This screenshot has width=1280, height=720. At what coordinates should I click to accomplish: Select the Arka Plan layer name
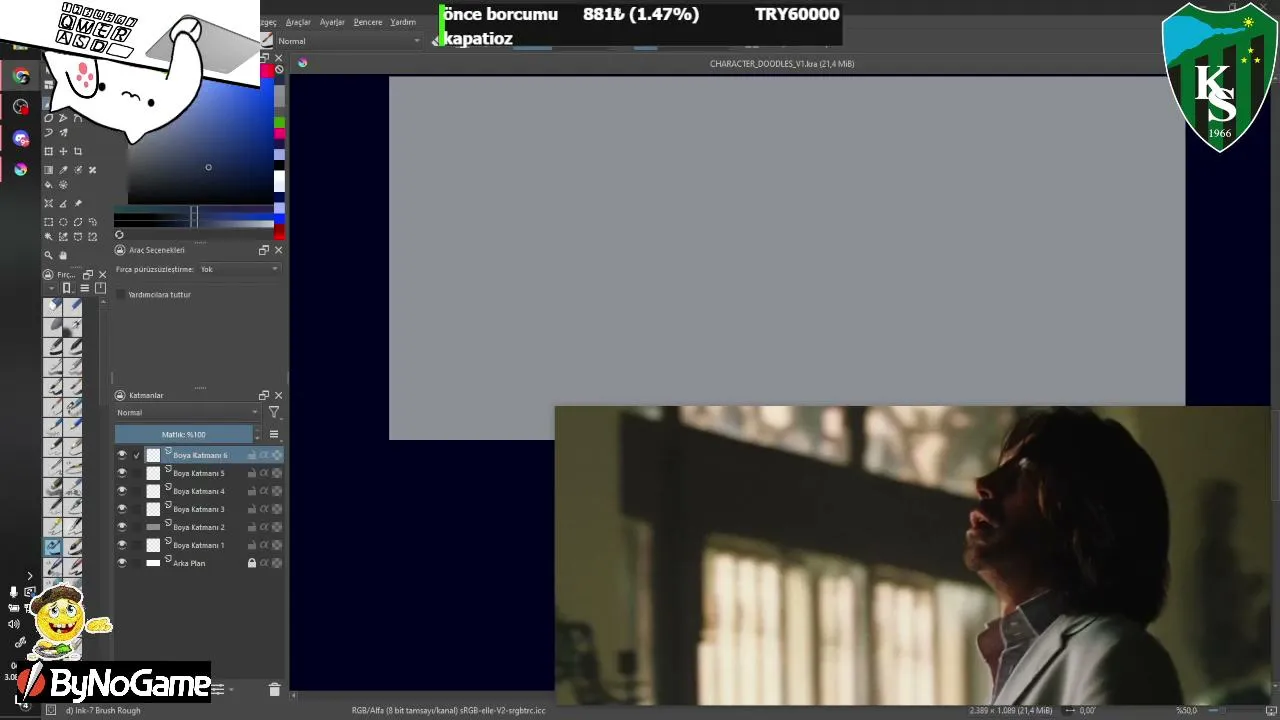click(189, 563)
